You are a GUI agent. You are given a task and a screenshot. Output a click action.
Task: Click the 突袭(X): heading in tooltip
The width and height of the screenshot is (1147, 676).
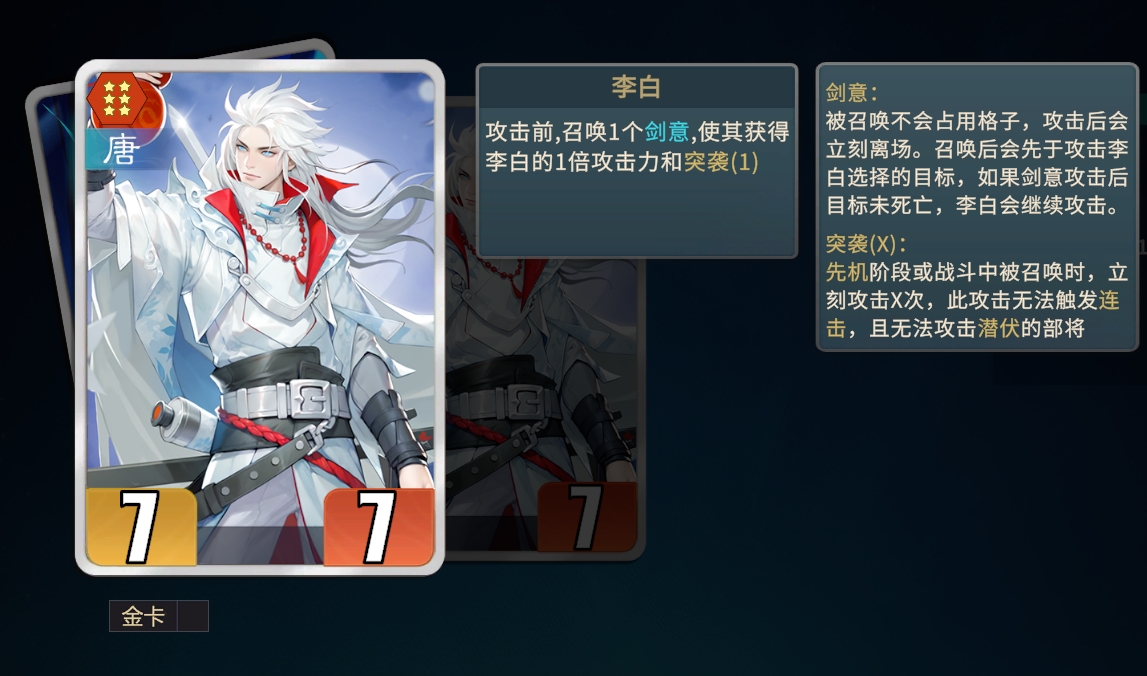(x=866, y=244)
